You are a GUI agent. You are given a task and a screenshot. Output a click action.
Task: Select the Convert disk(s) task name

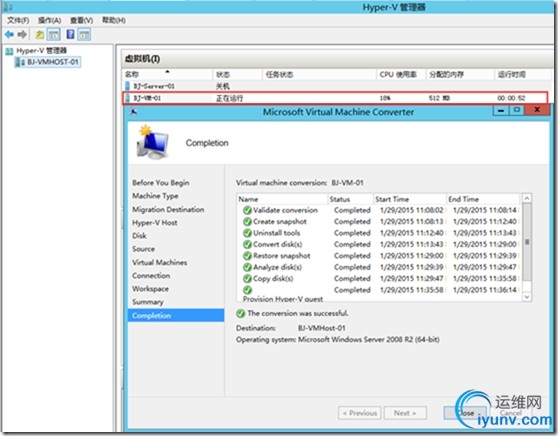tap(278, 244)
